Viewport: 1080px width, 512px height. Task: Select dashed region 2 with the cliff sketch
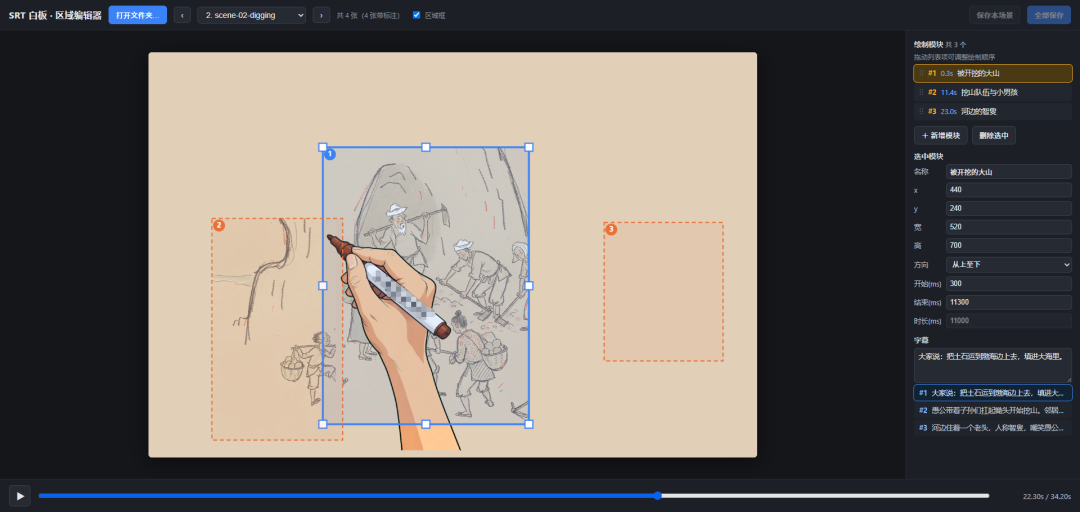coord(277,329)
